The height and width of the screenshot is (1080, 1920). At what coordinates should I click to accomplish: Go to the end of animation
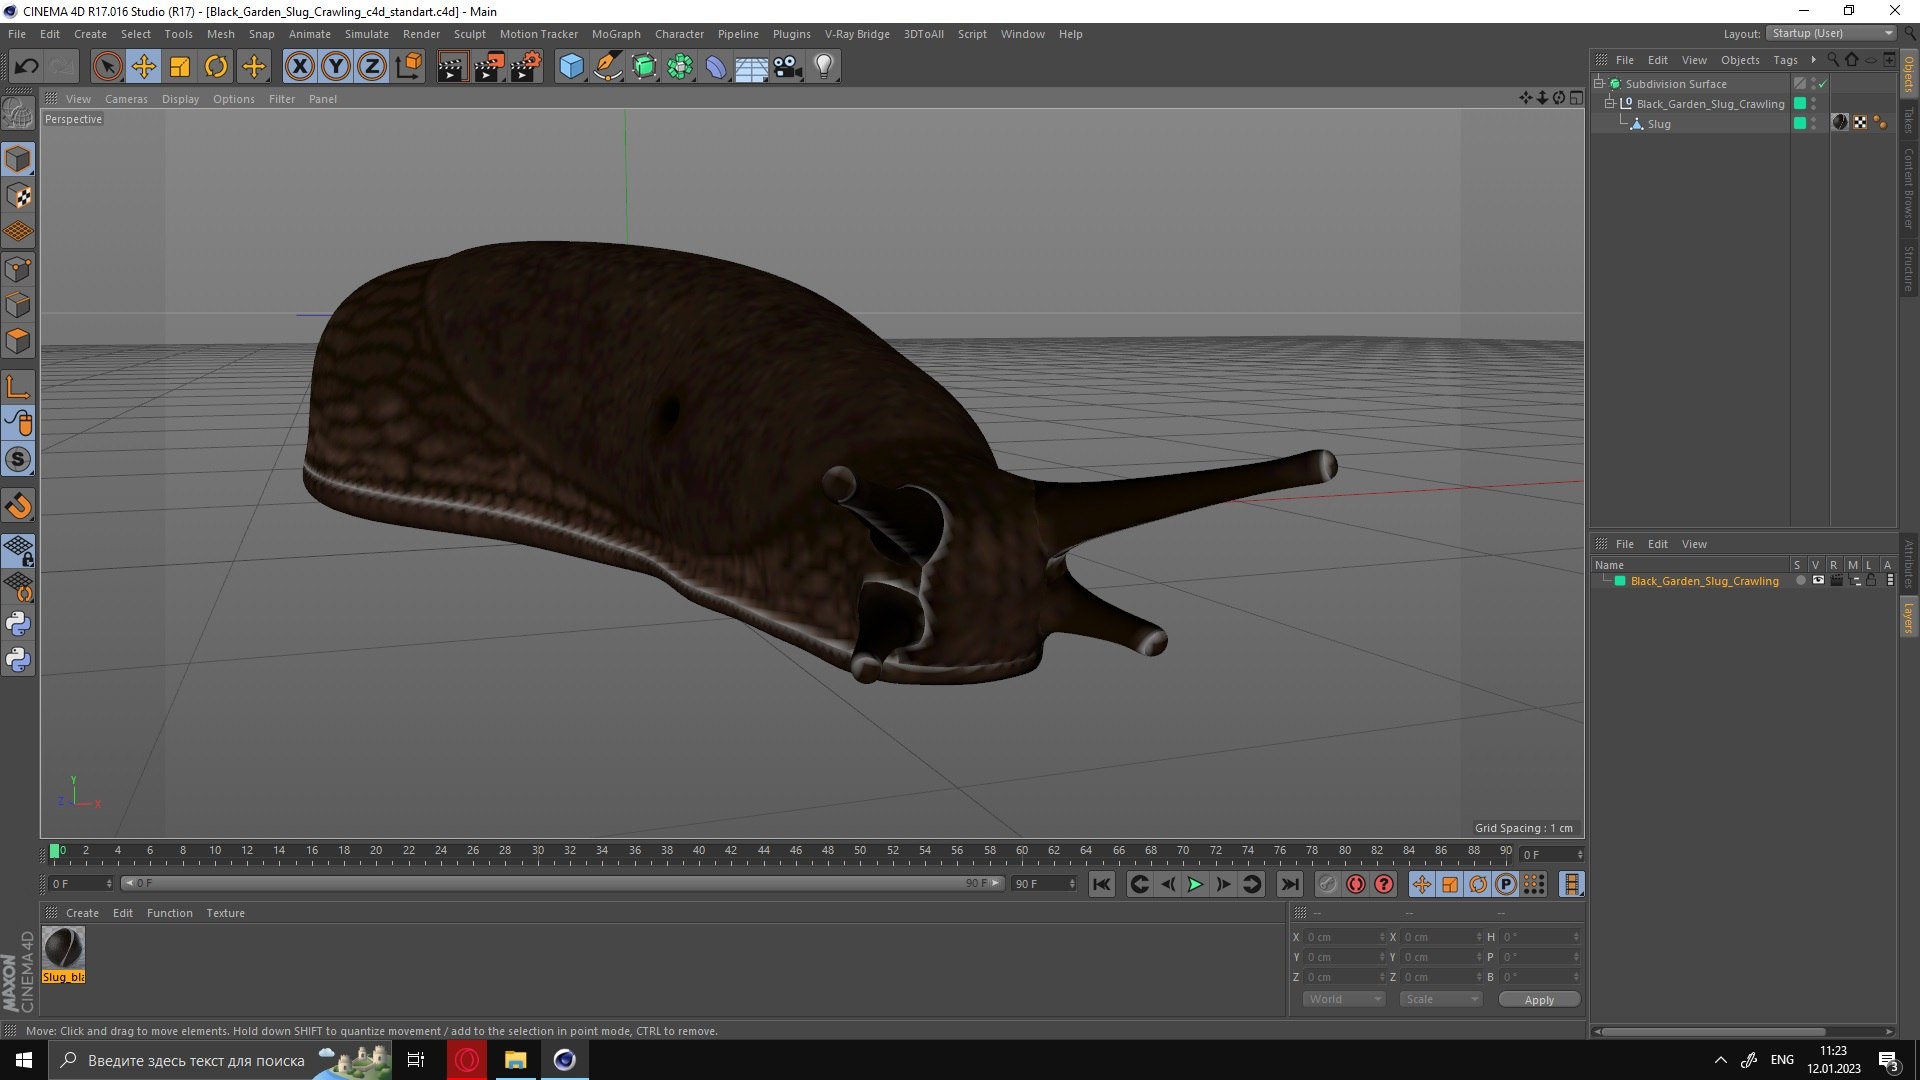pos(1290,884)
